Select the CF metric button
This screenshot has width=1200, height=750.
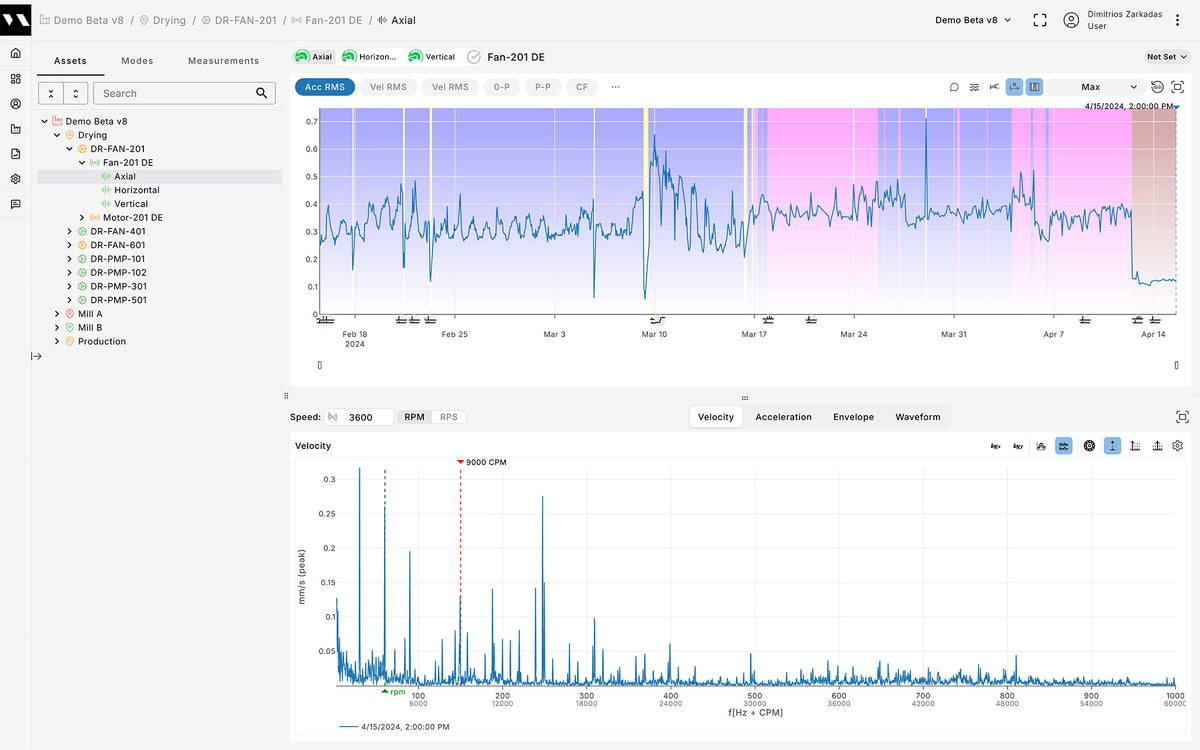[582, 87]
